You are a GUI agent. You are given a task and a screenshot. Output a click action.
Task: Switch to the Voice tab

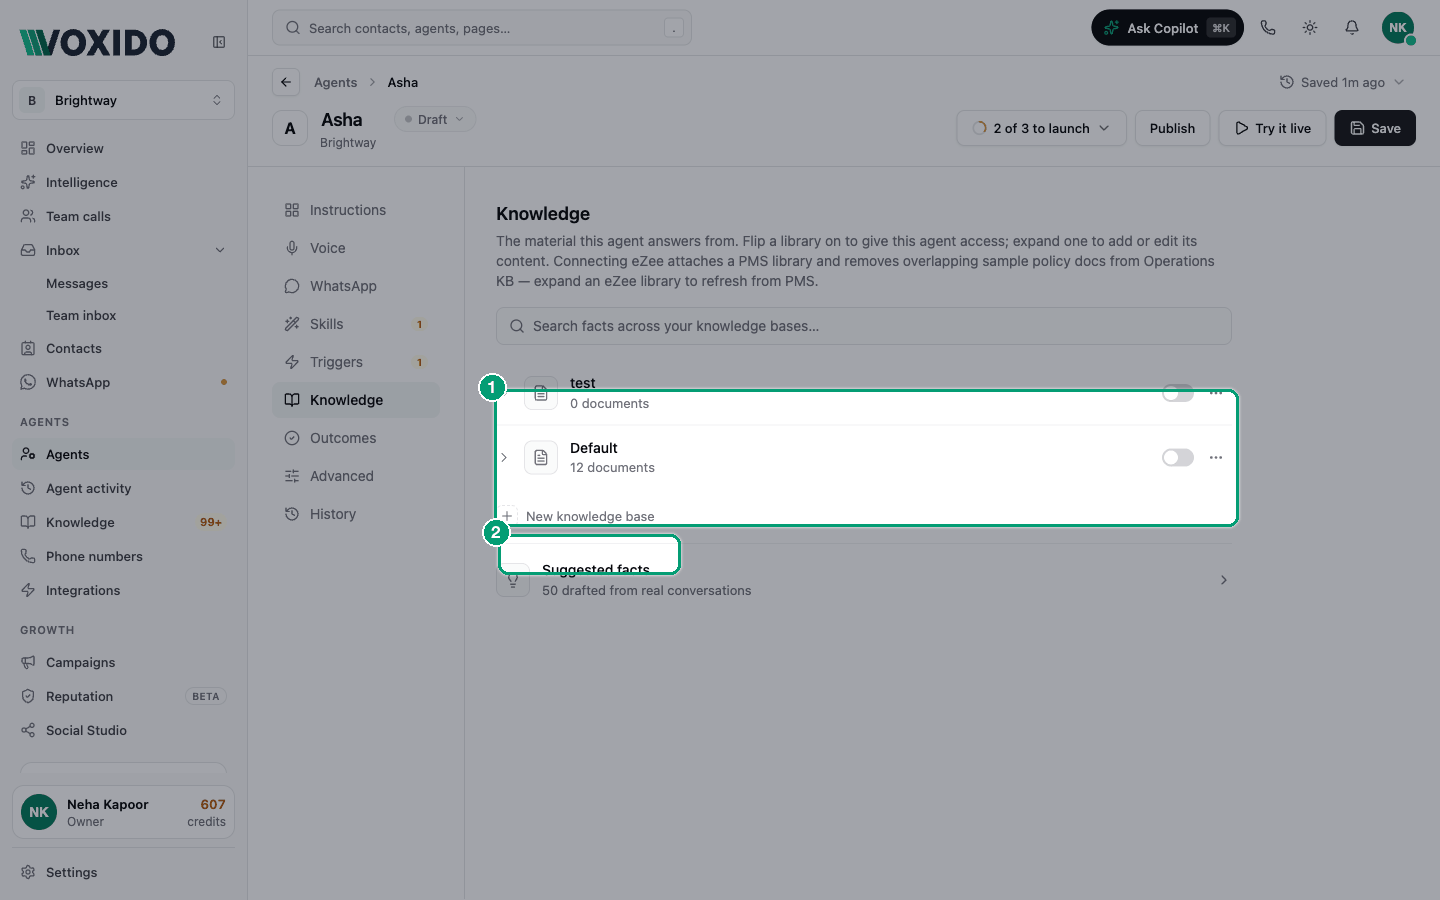[356, 248]
